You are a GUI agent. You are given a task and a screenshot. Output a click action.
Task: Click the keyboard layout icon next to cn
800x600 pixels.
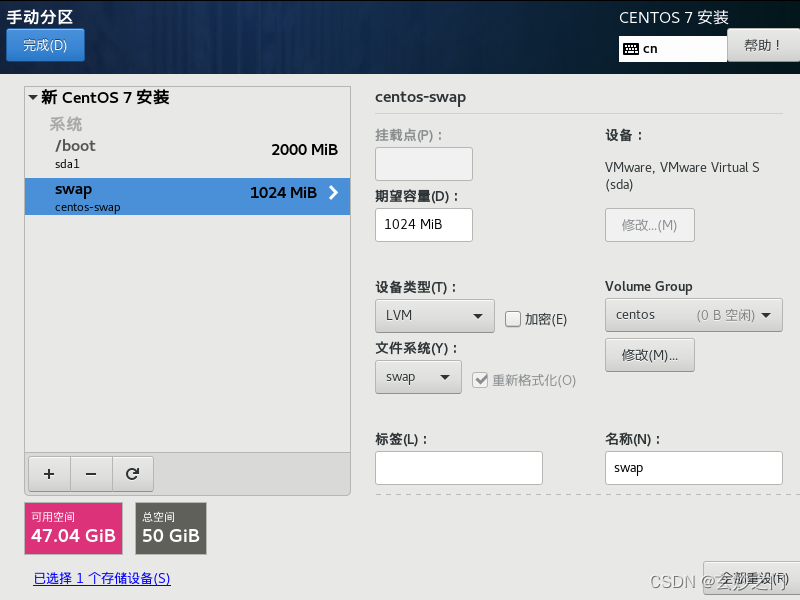click(x=631, y=49)
